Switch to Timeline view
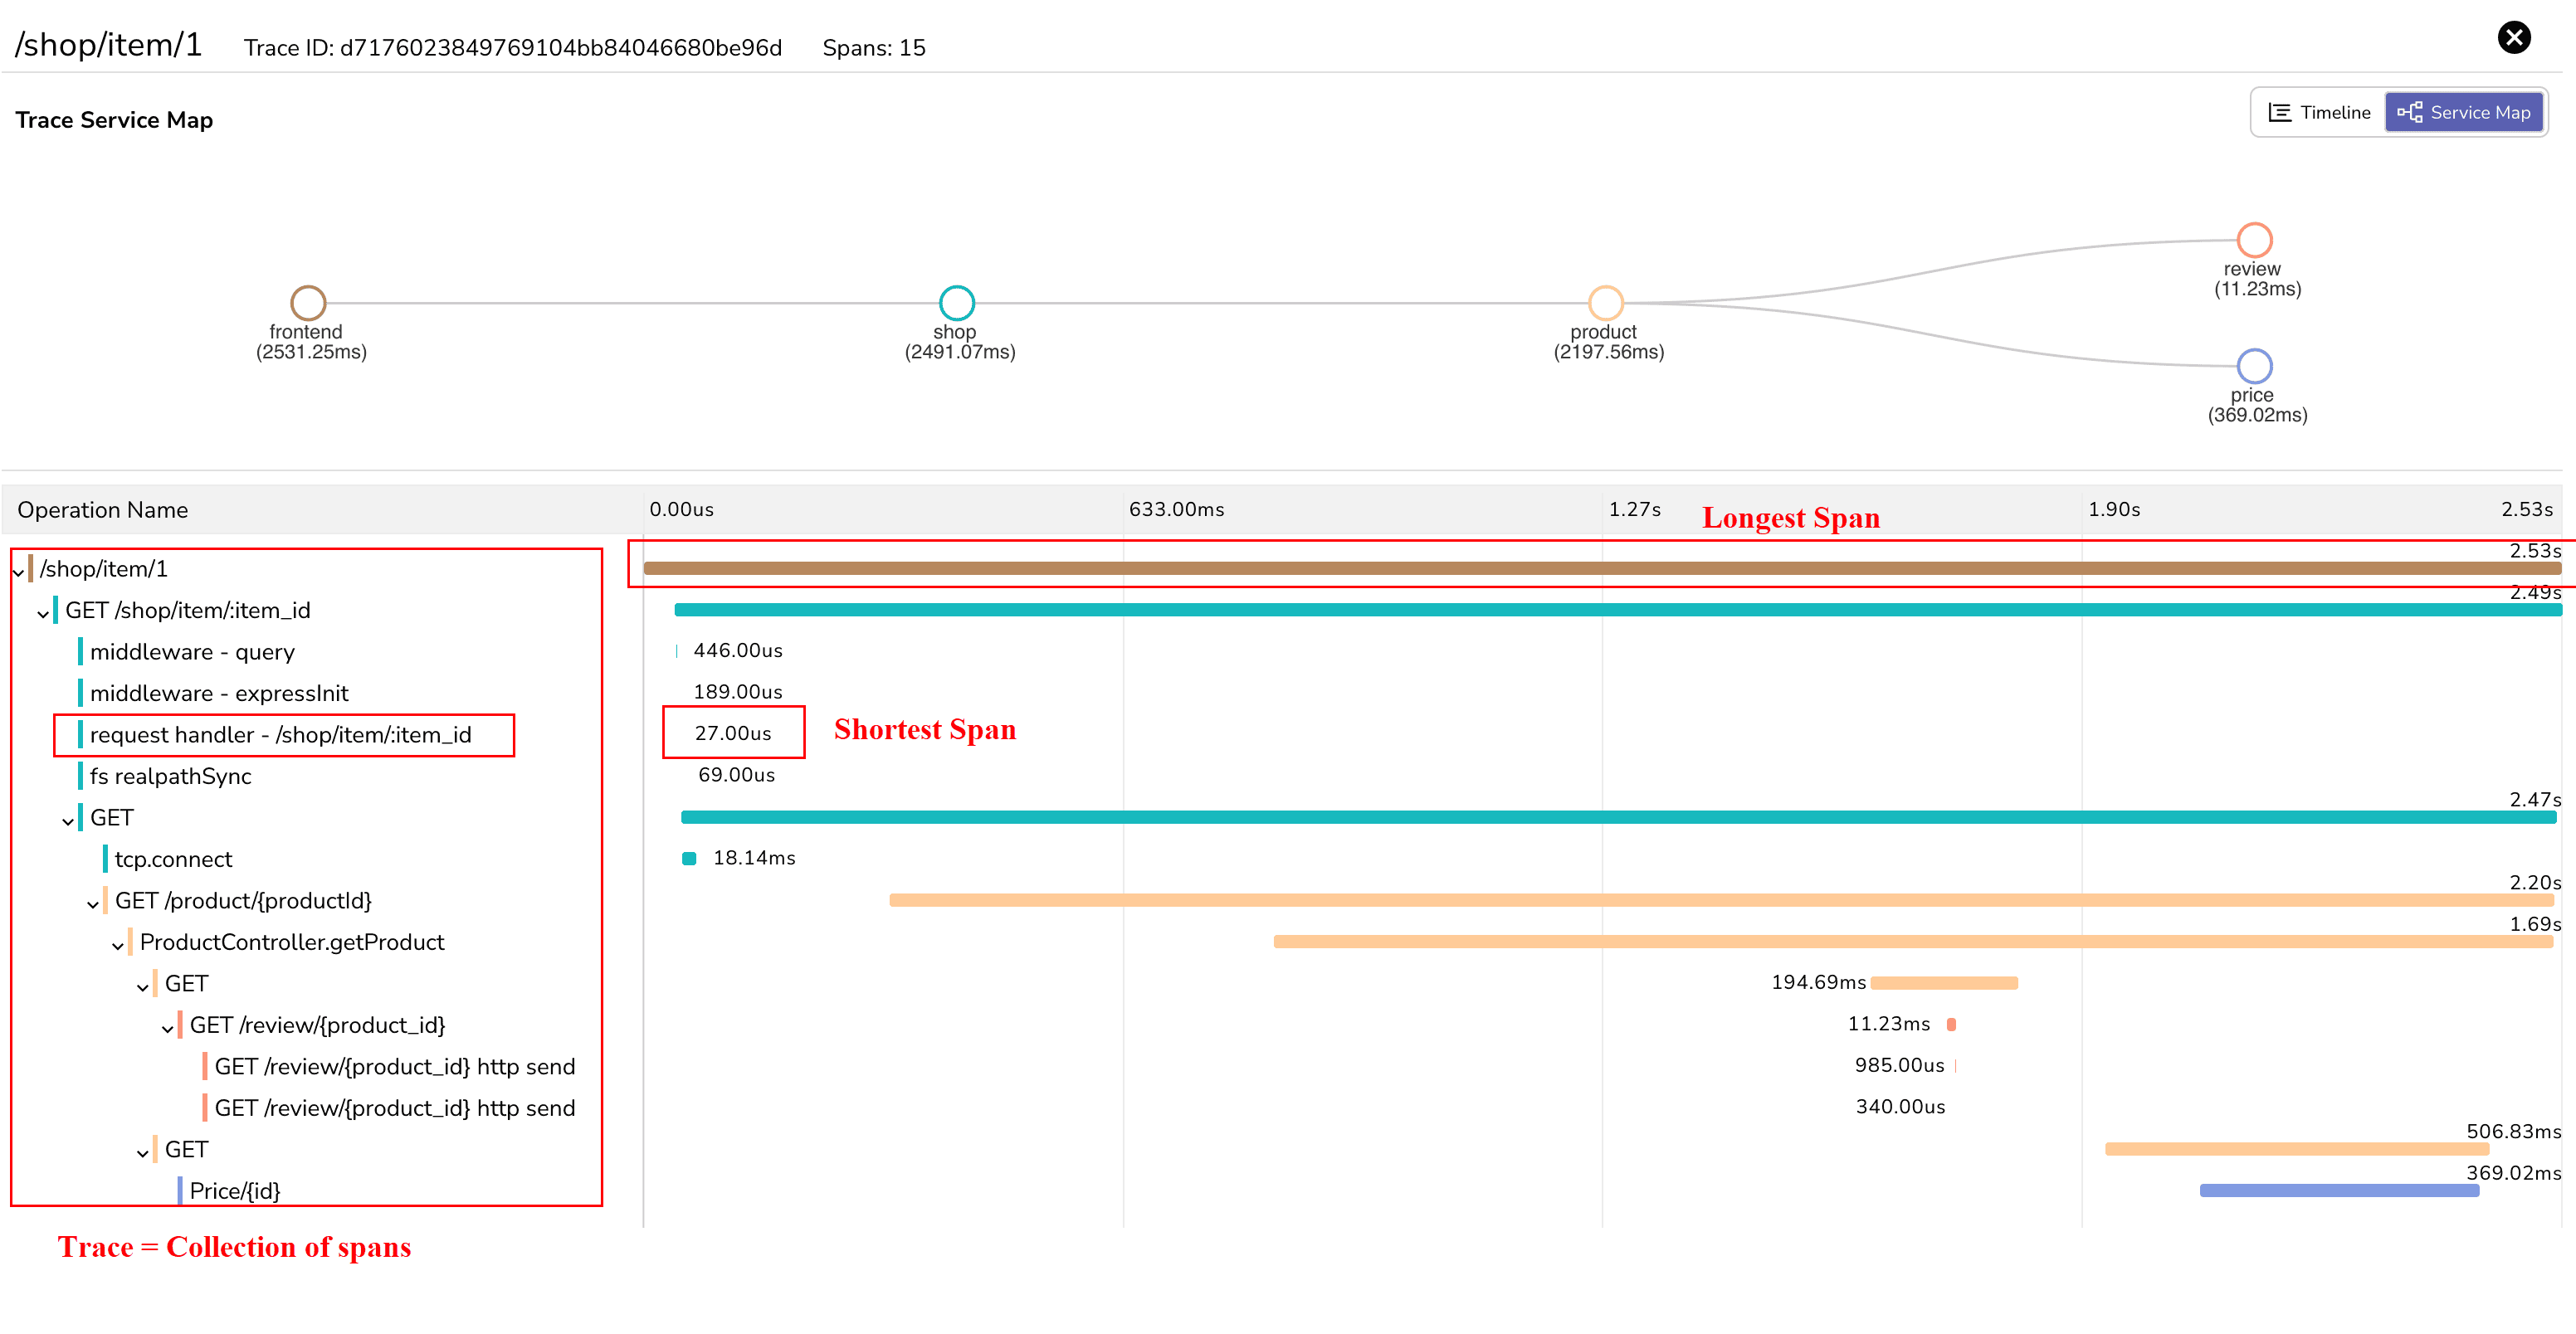2576x1334 pixels. (2319, 112)
